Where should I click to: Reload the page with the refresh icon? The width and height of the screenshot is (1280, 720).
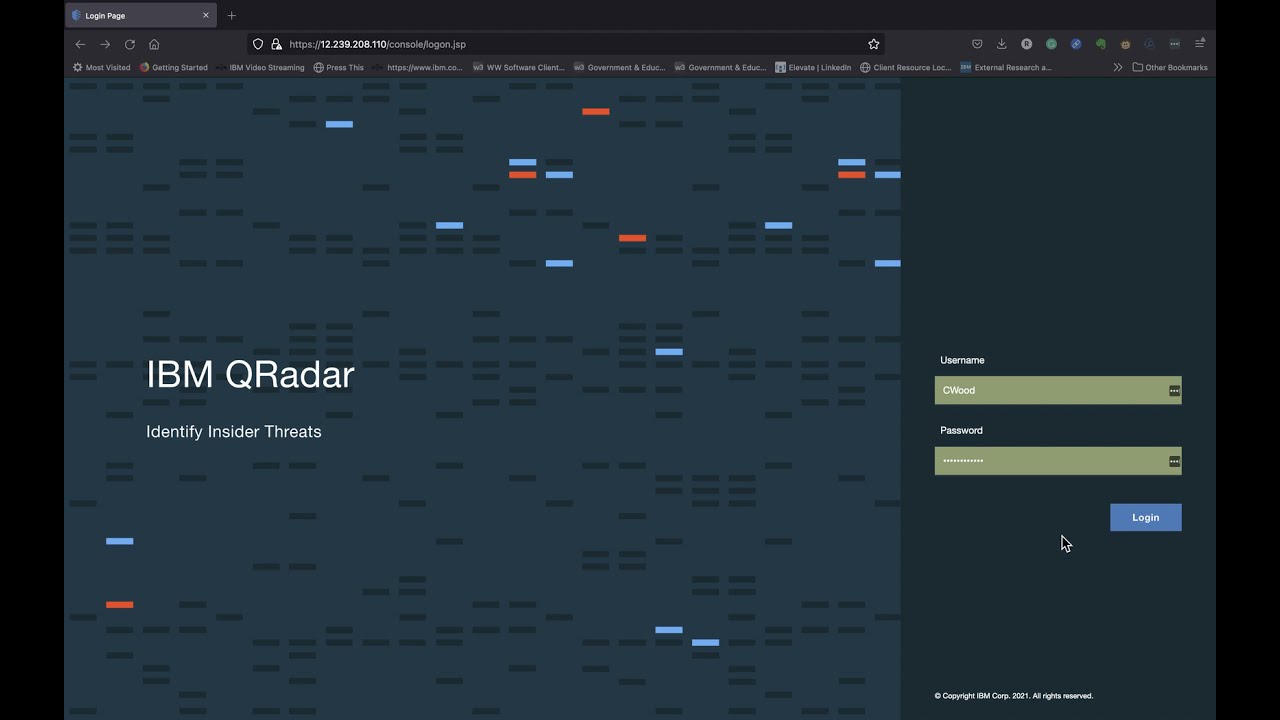click(130, 44)
